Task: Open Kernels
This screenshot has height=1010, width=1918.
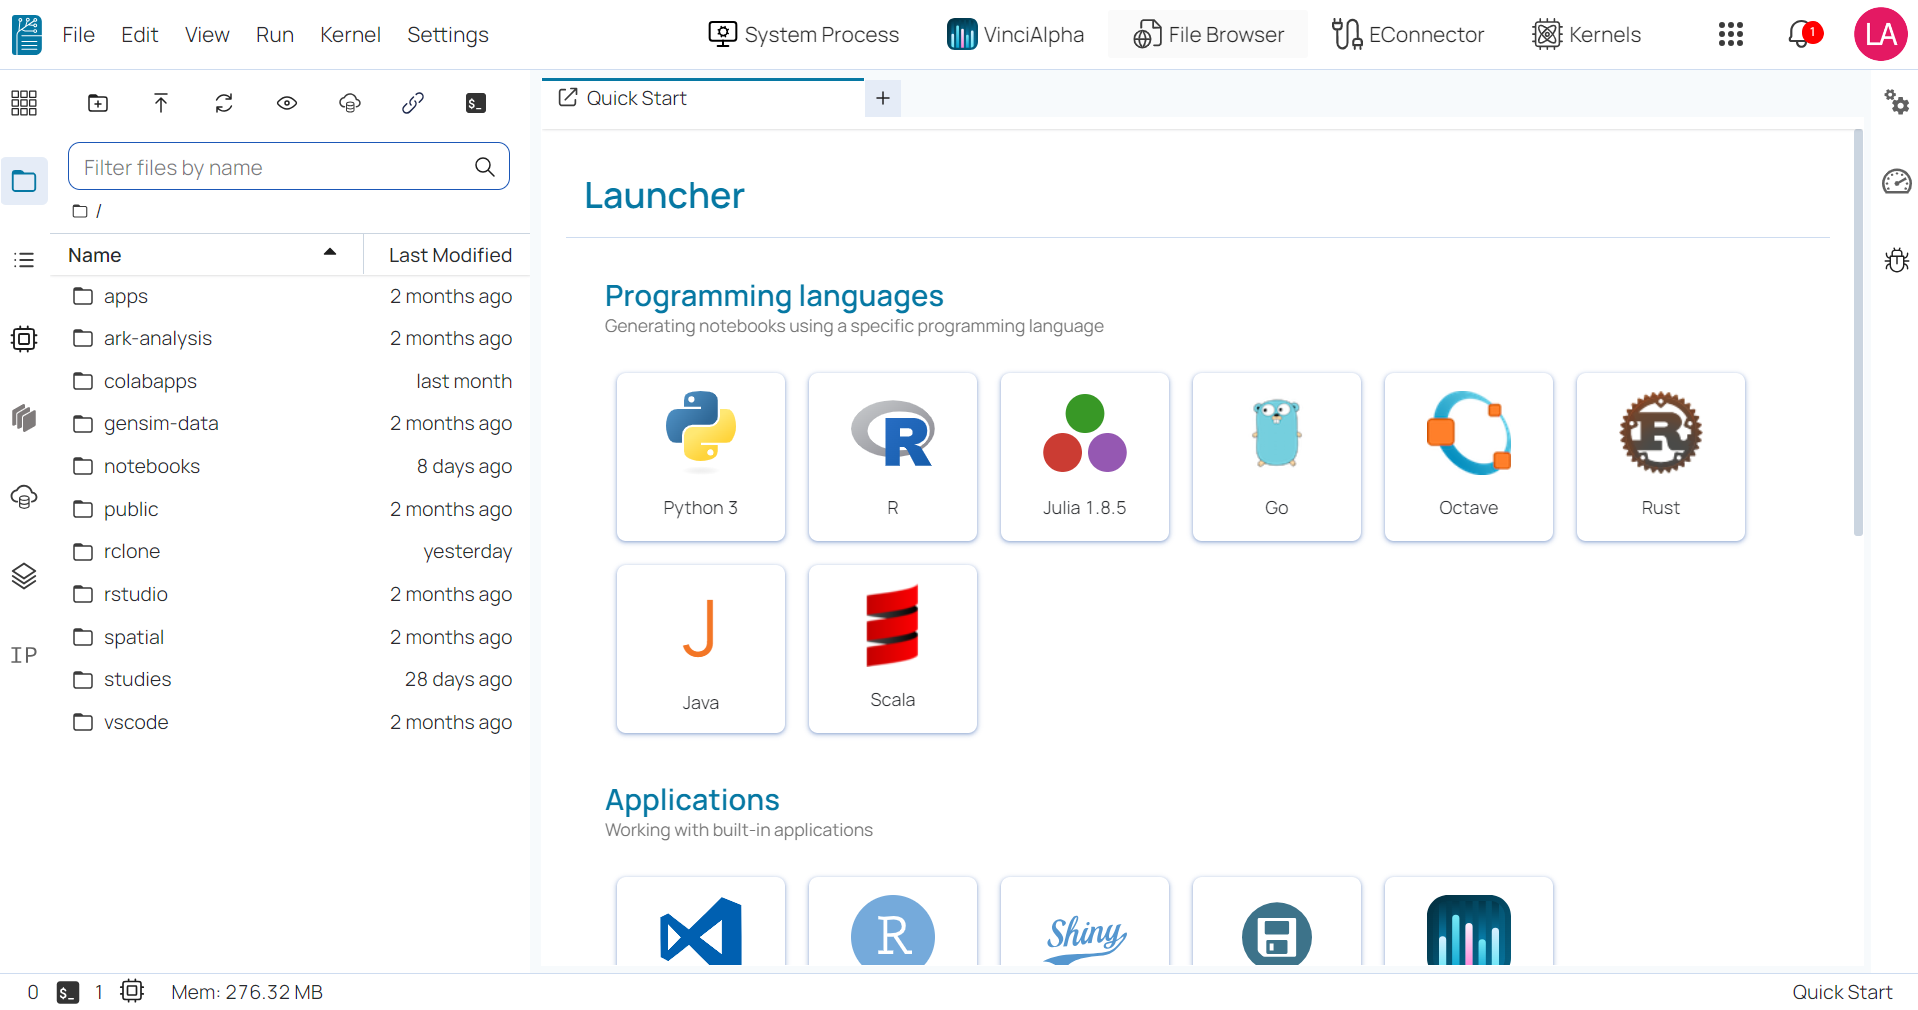Action: [1586, 35]
